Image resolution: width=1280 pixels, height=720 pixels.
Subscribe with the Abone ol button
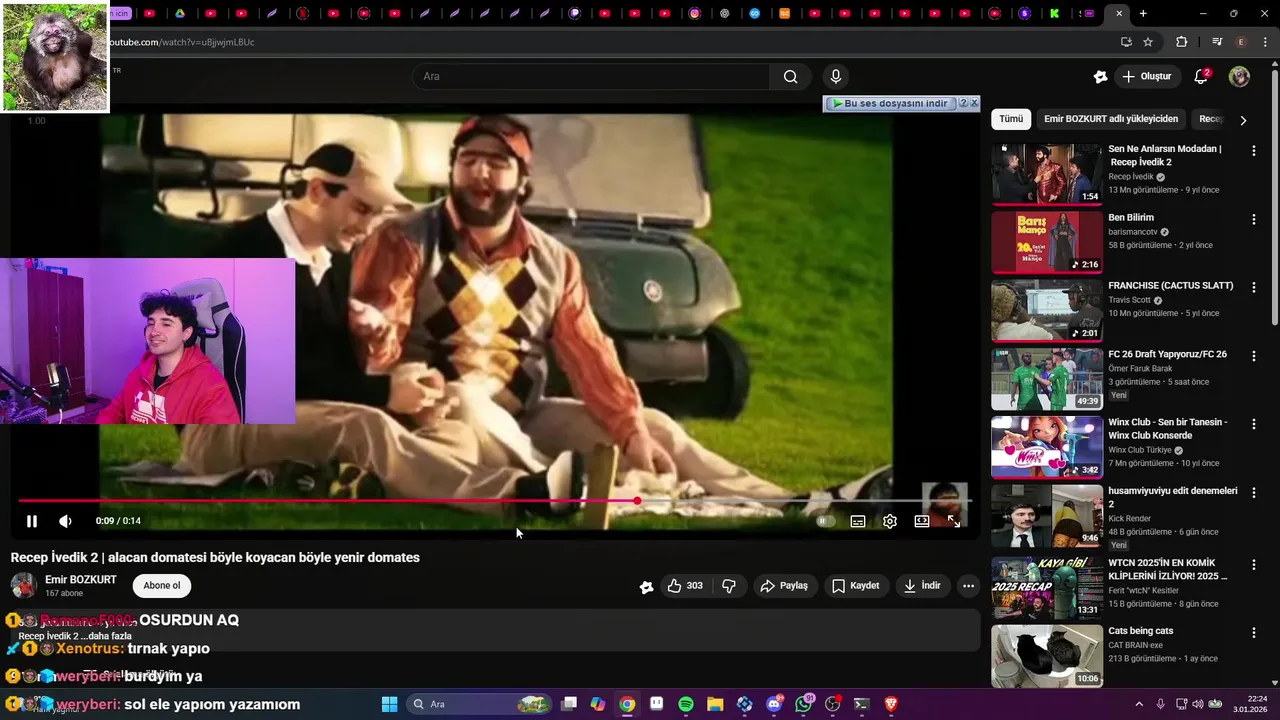[x=162, y=586]
